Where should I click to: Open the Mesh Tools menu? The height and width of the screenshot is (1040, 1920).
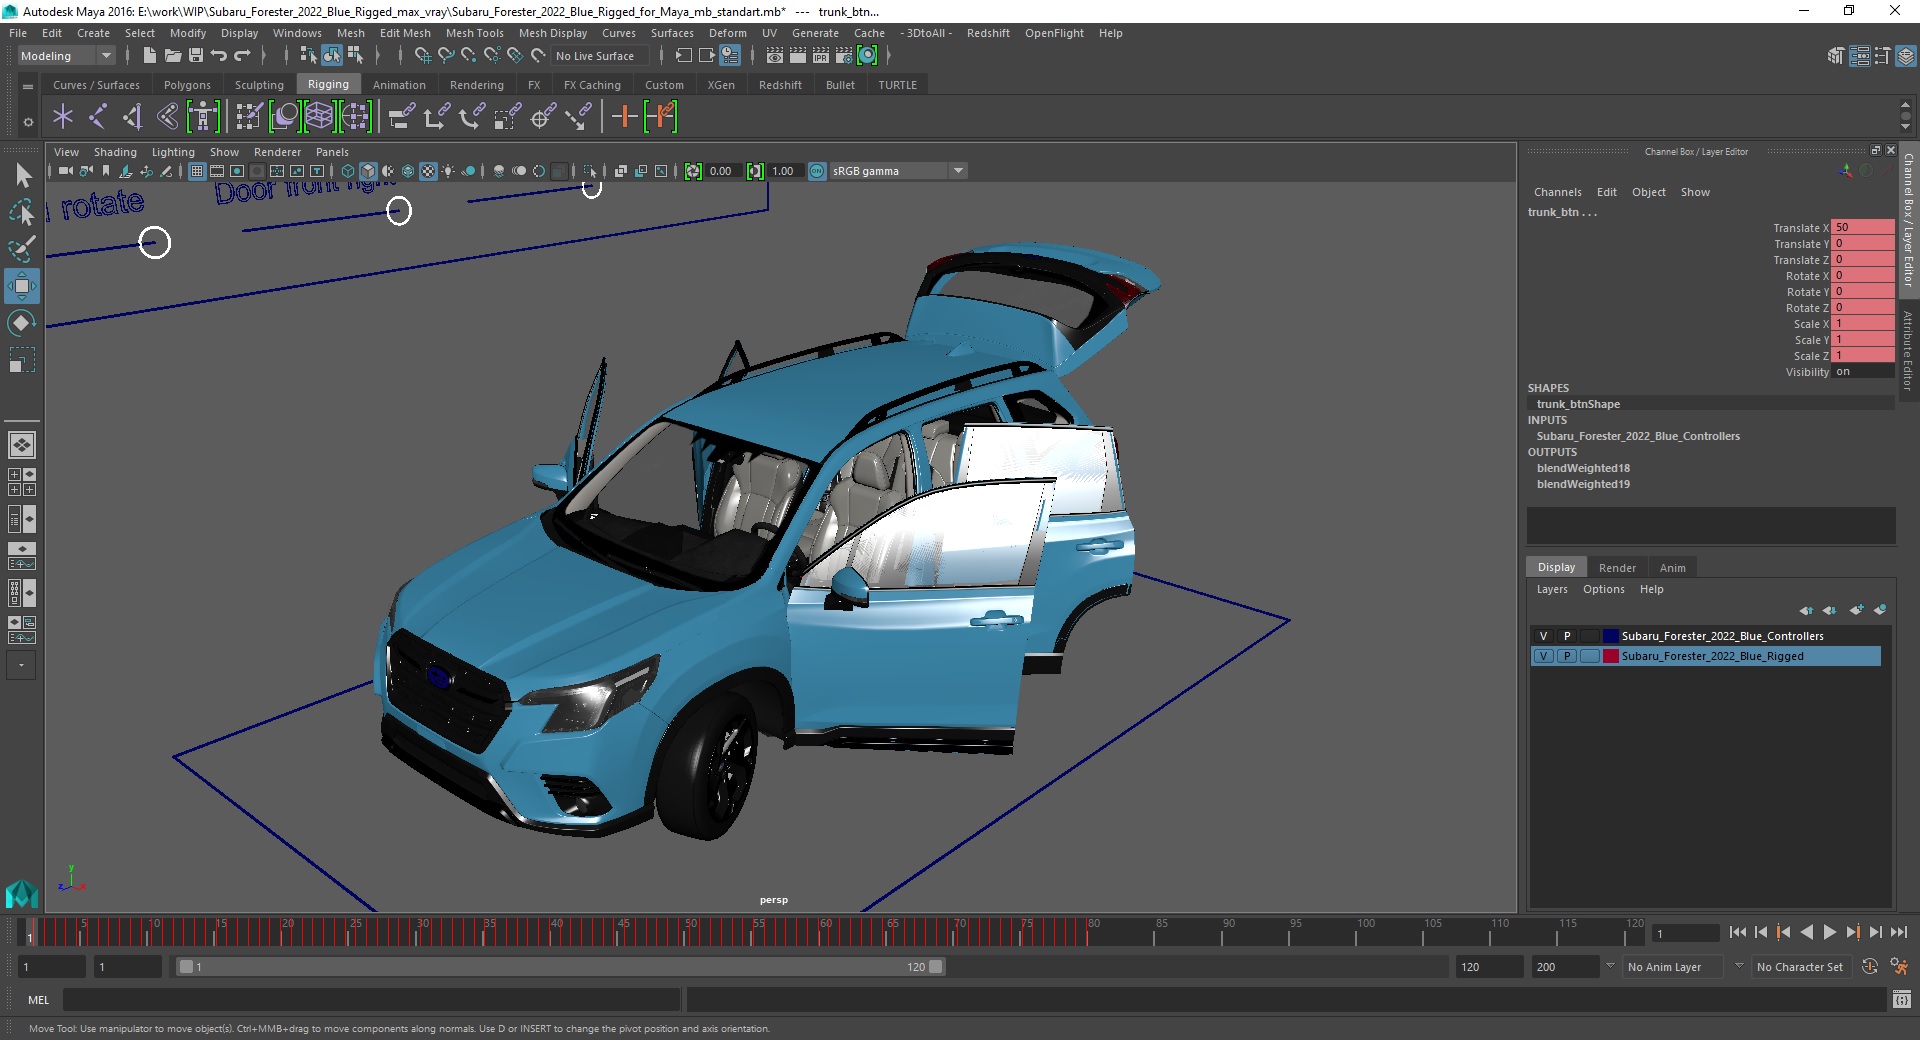point(474,33)
